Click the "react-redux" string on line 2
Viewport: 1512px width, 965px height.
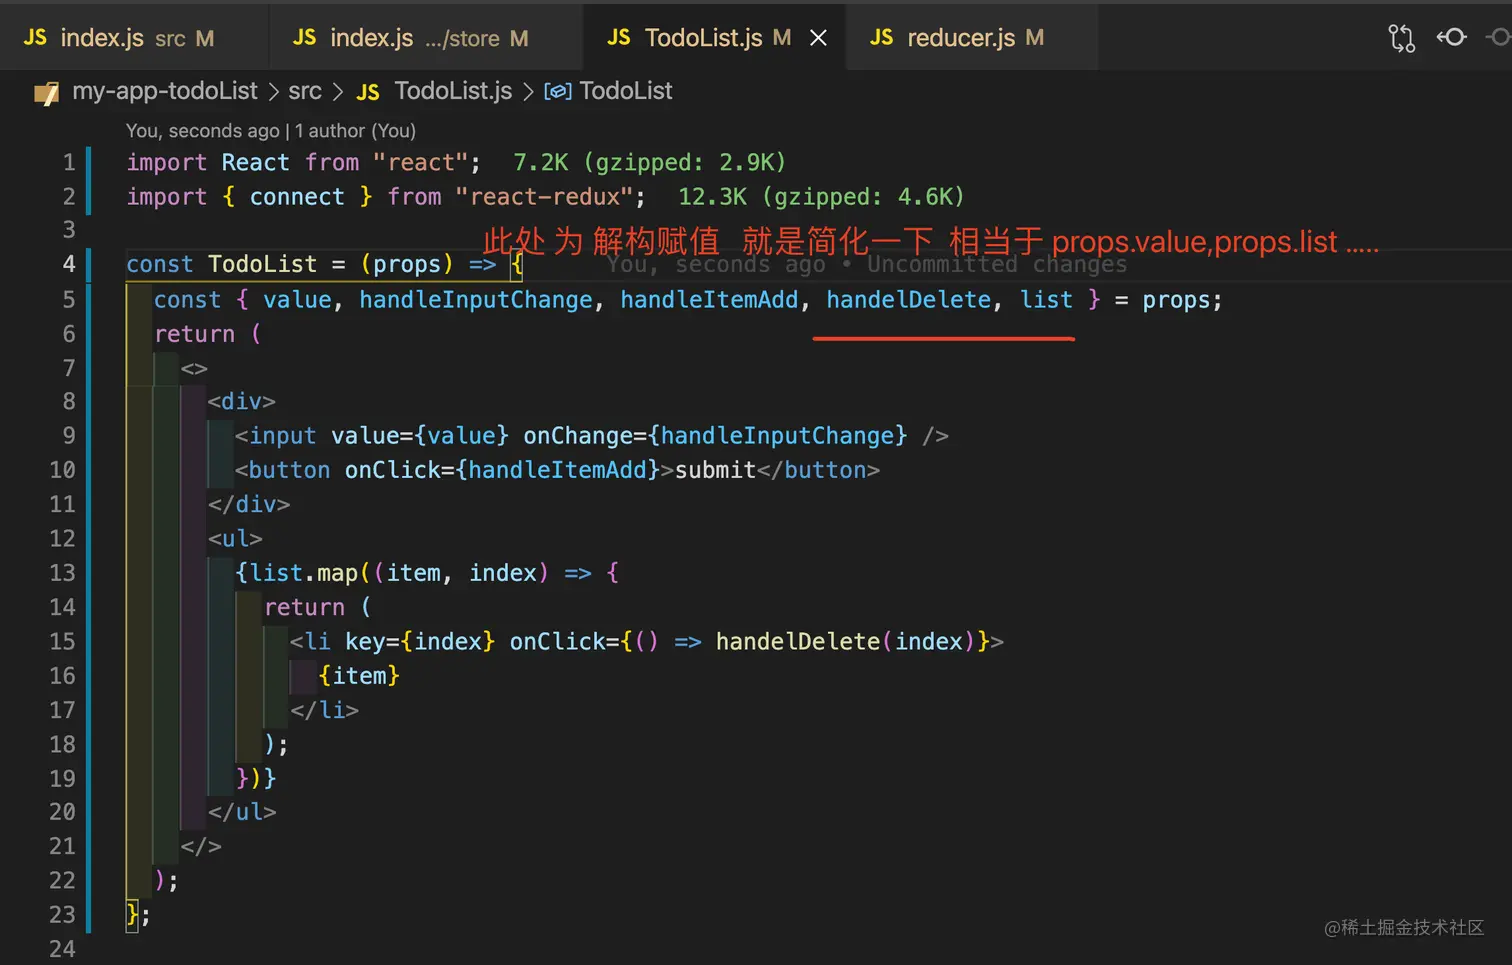pos(544,196)
